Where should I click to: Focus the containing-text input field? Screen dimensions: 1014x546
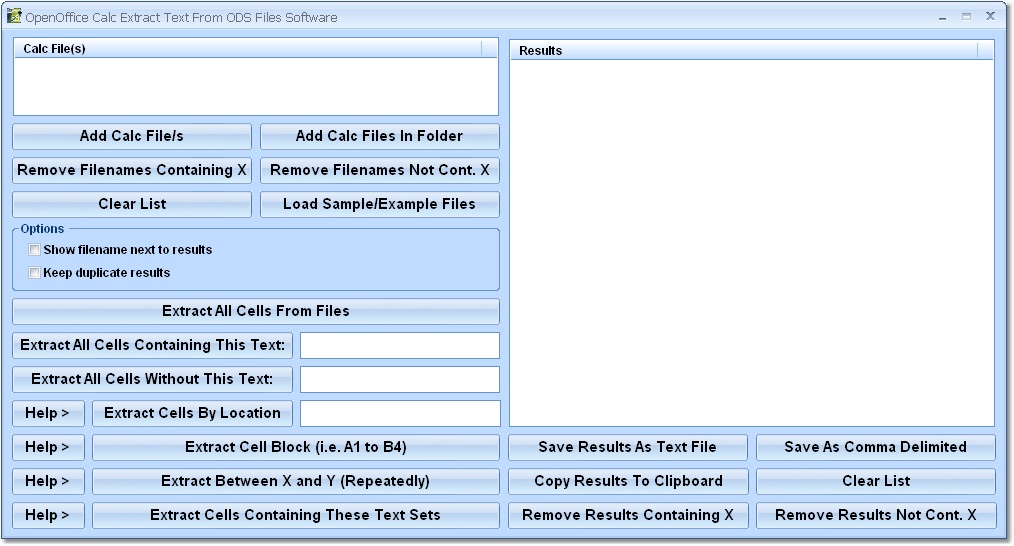click(400, 345)
